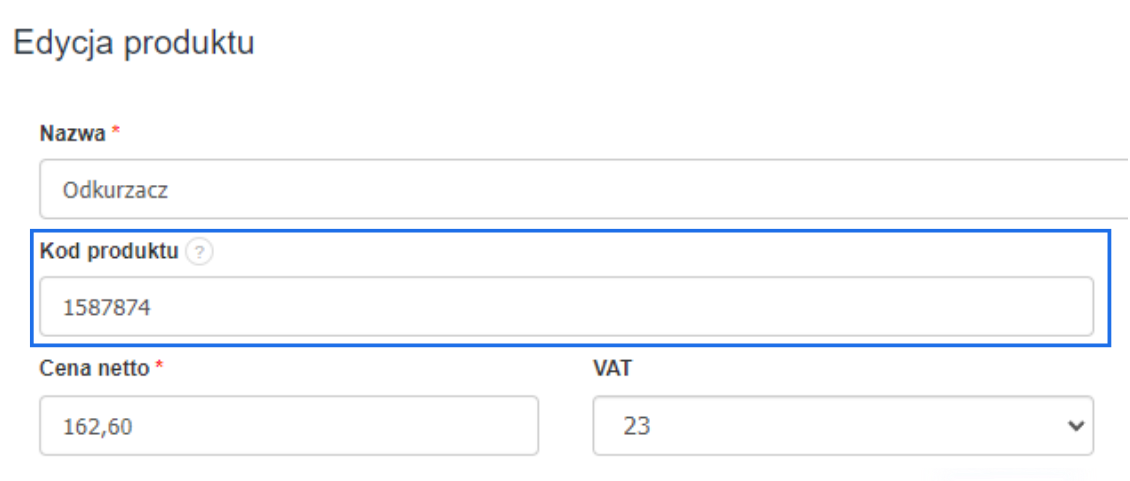This screenshot has width=1130, height=481.
Task: Click the red asterisk next to Nazwa
Action: 115,132
